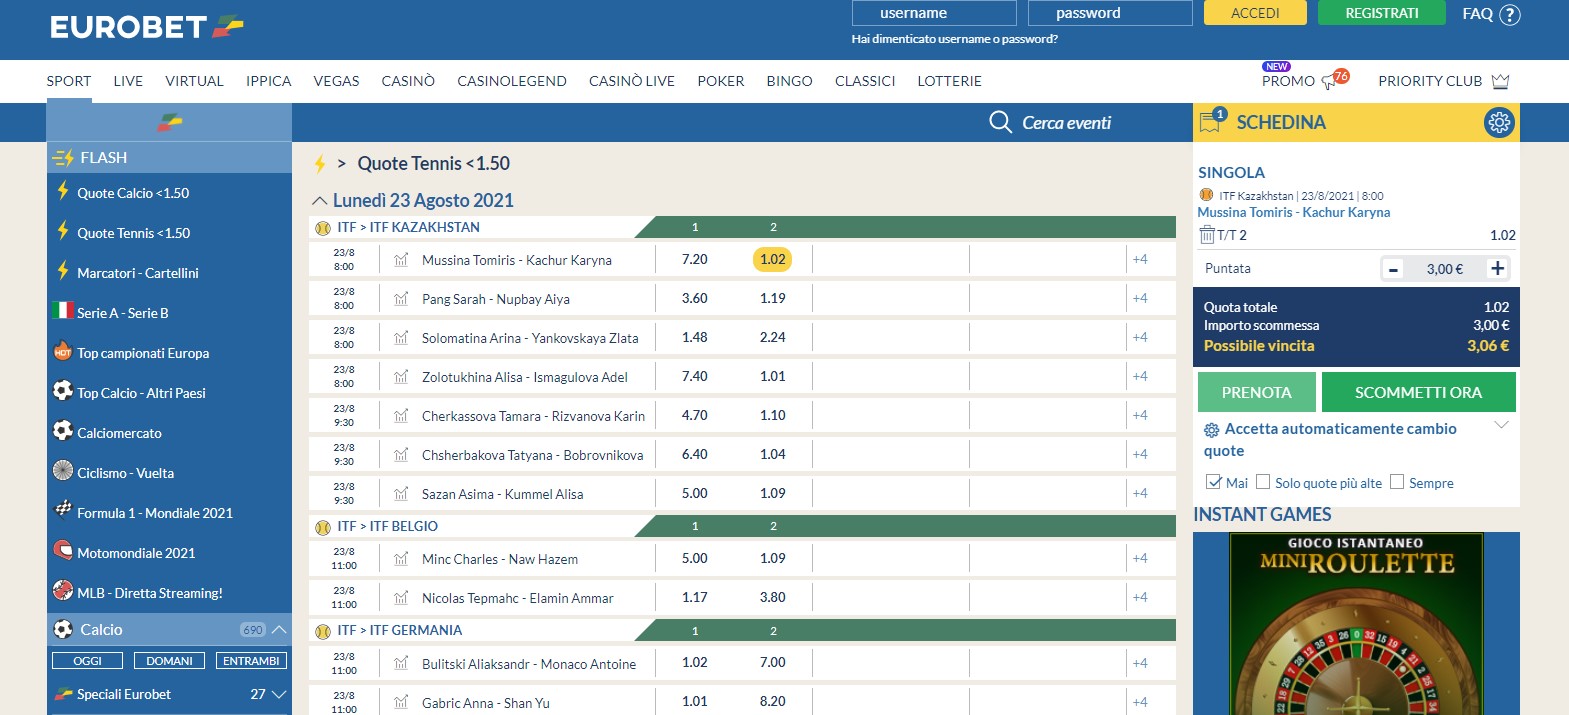
Task: Click the Calciomercato soccer ball icon
Action: point(63,431)
